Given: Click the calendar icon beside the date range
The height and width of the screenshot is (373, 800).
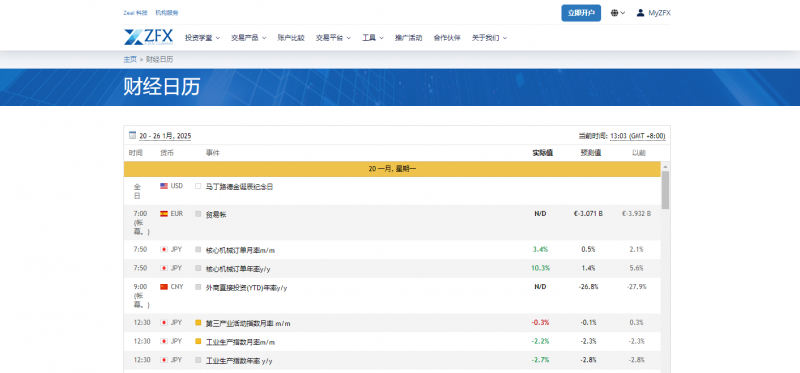Looking at the screenshot, I should tap(133, 135).
